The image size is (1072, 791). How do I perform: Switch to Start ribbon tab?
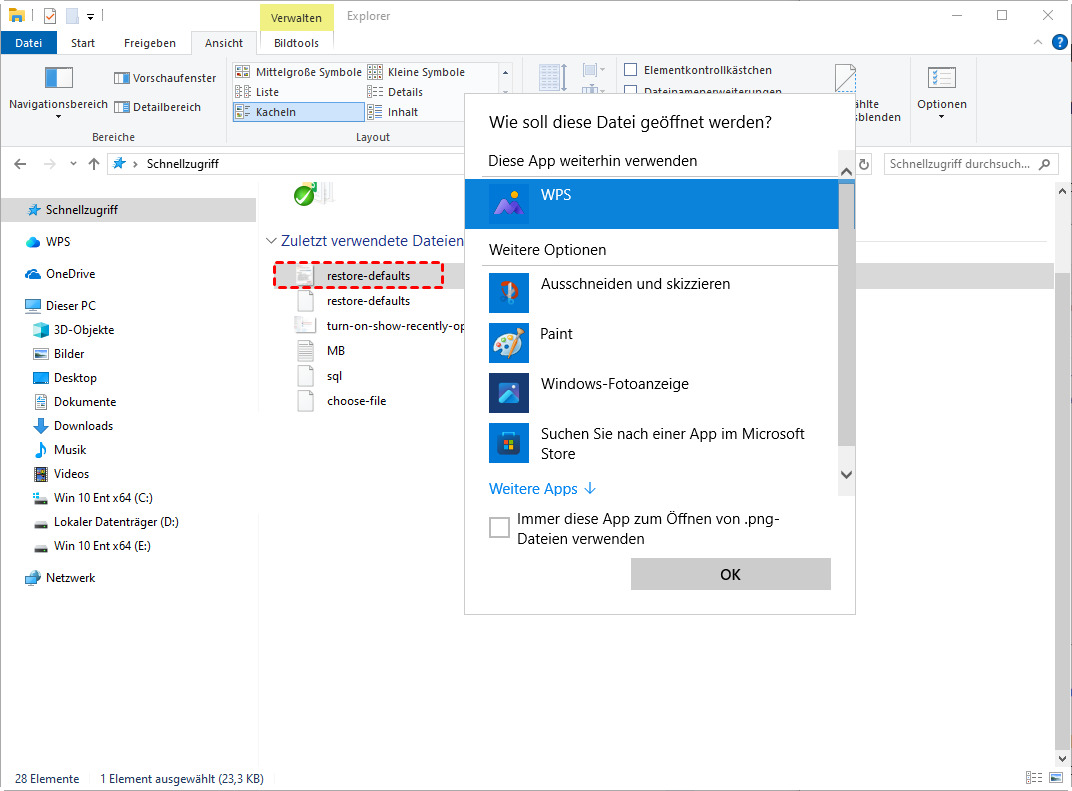[x=83, y=42]
